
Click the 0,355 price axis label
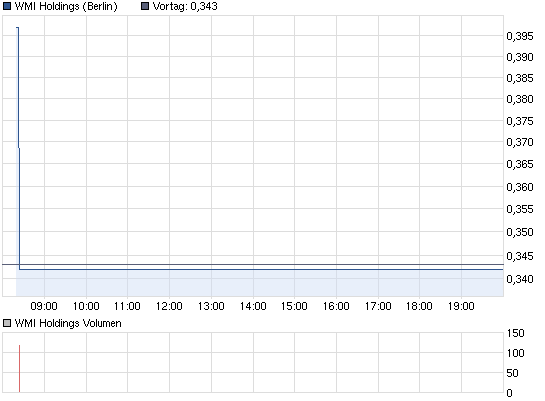click(520, 209)
